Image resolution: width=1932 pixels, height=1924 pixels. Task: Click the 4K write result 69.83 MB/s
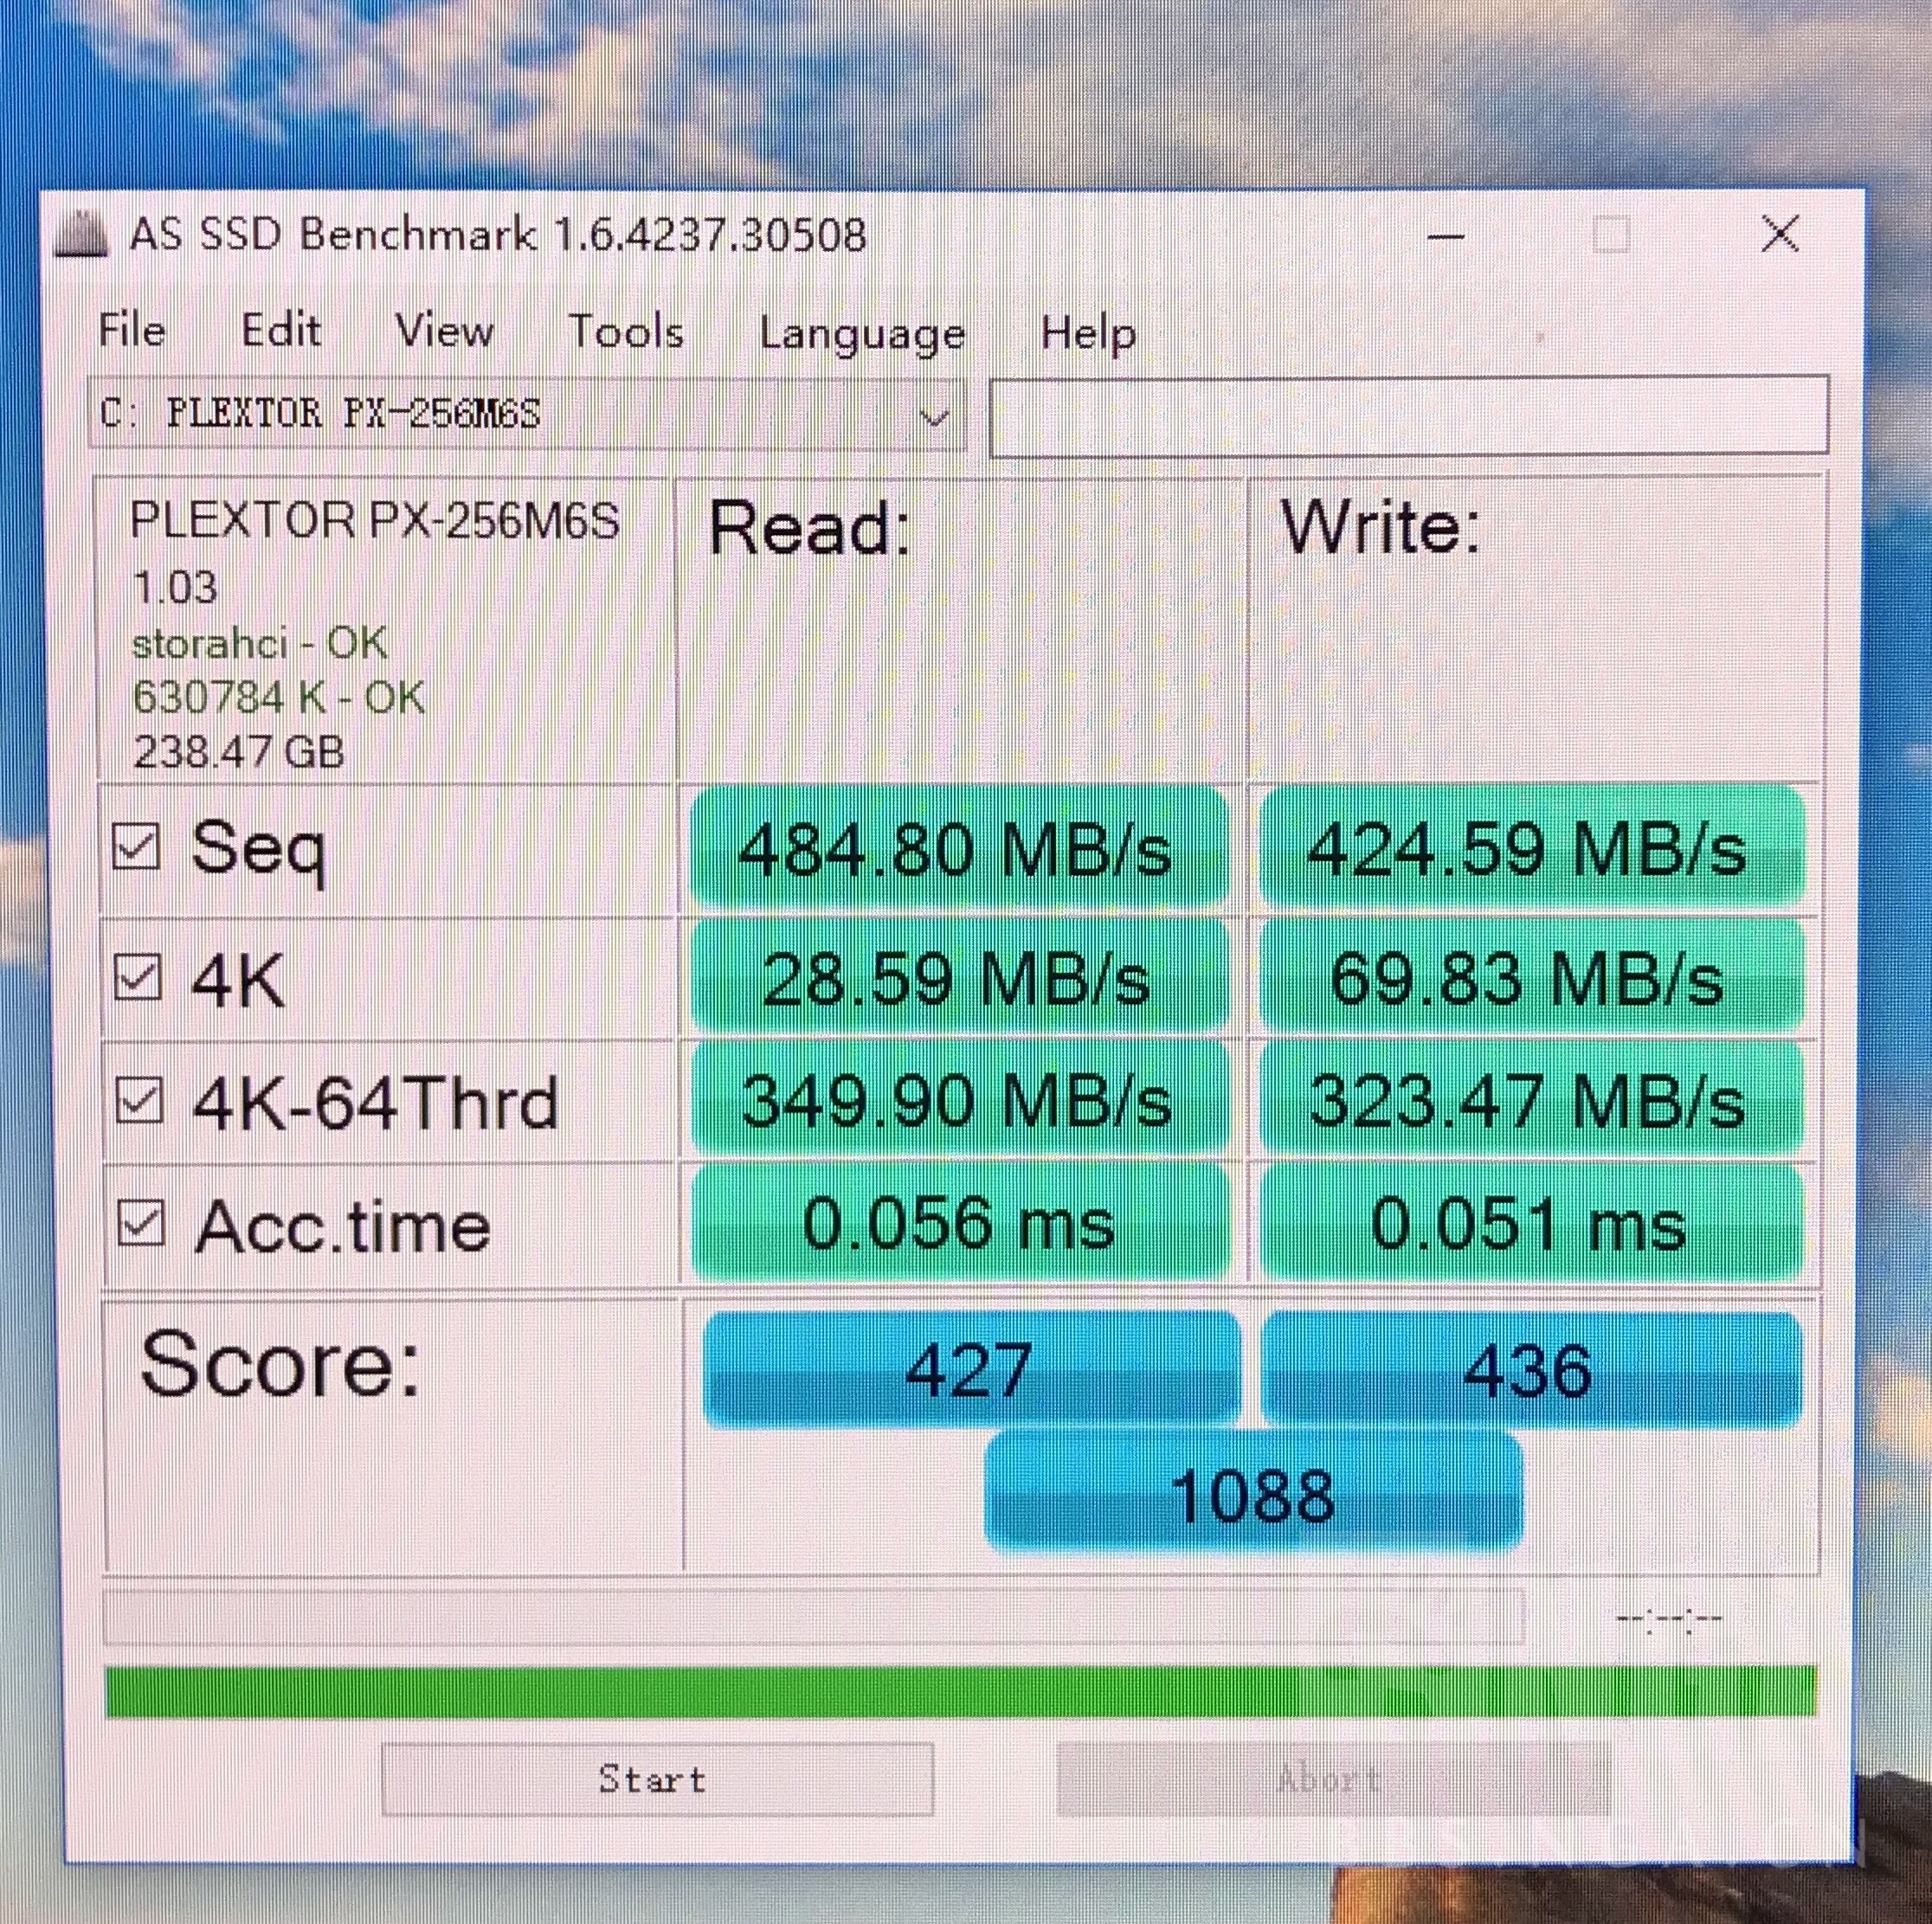tap(1532, 977)
